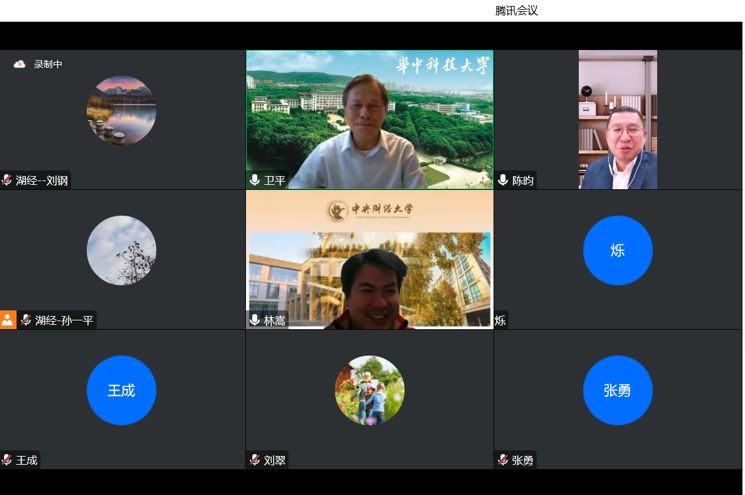Click 湖经-孙一平's muted microphone icon
Viewport: 745px width, 495px height.
[x=26, y=321]
